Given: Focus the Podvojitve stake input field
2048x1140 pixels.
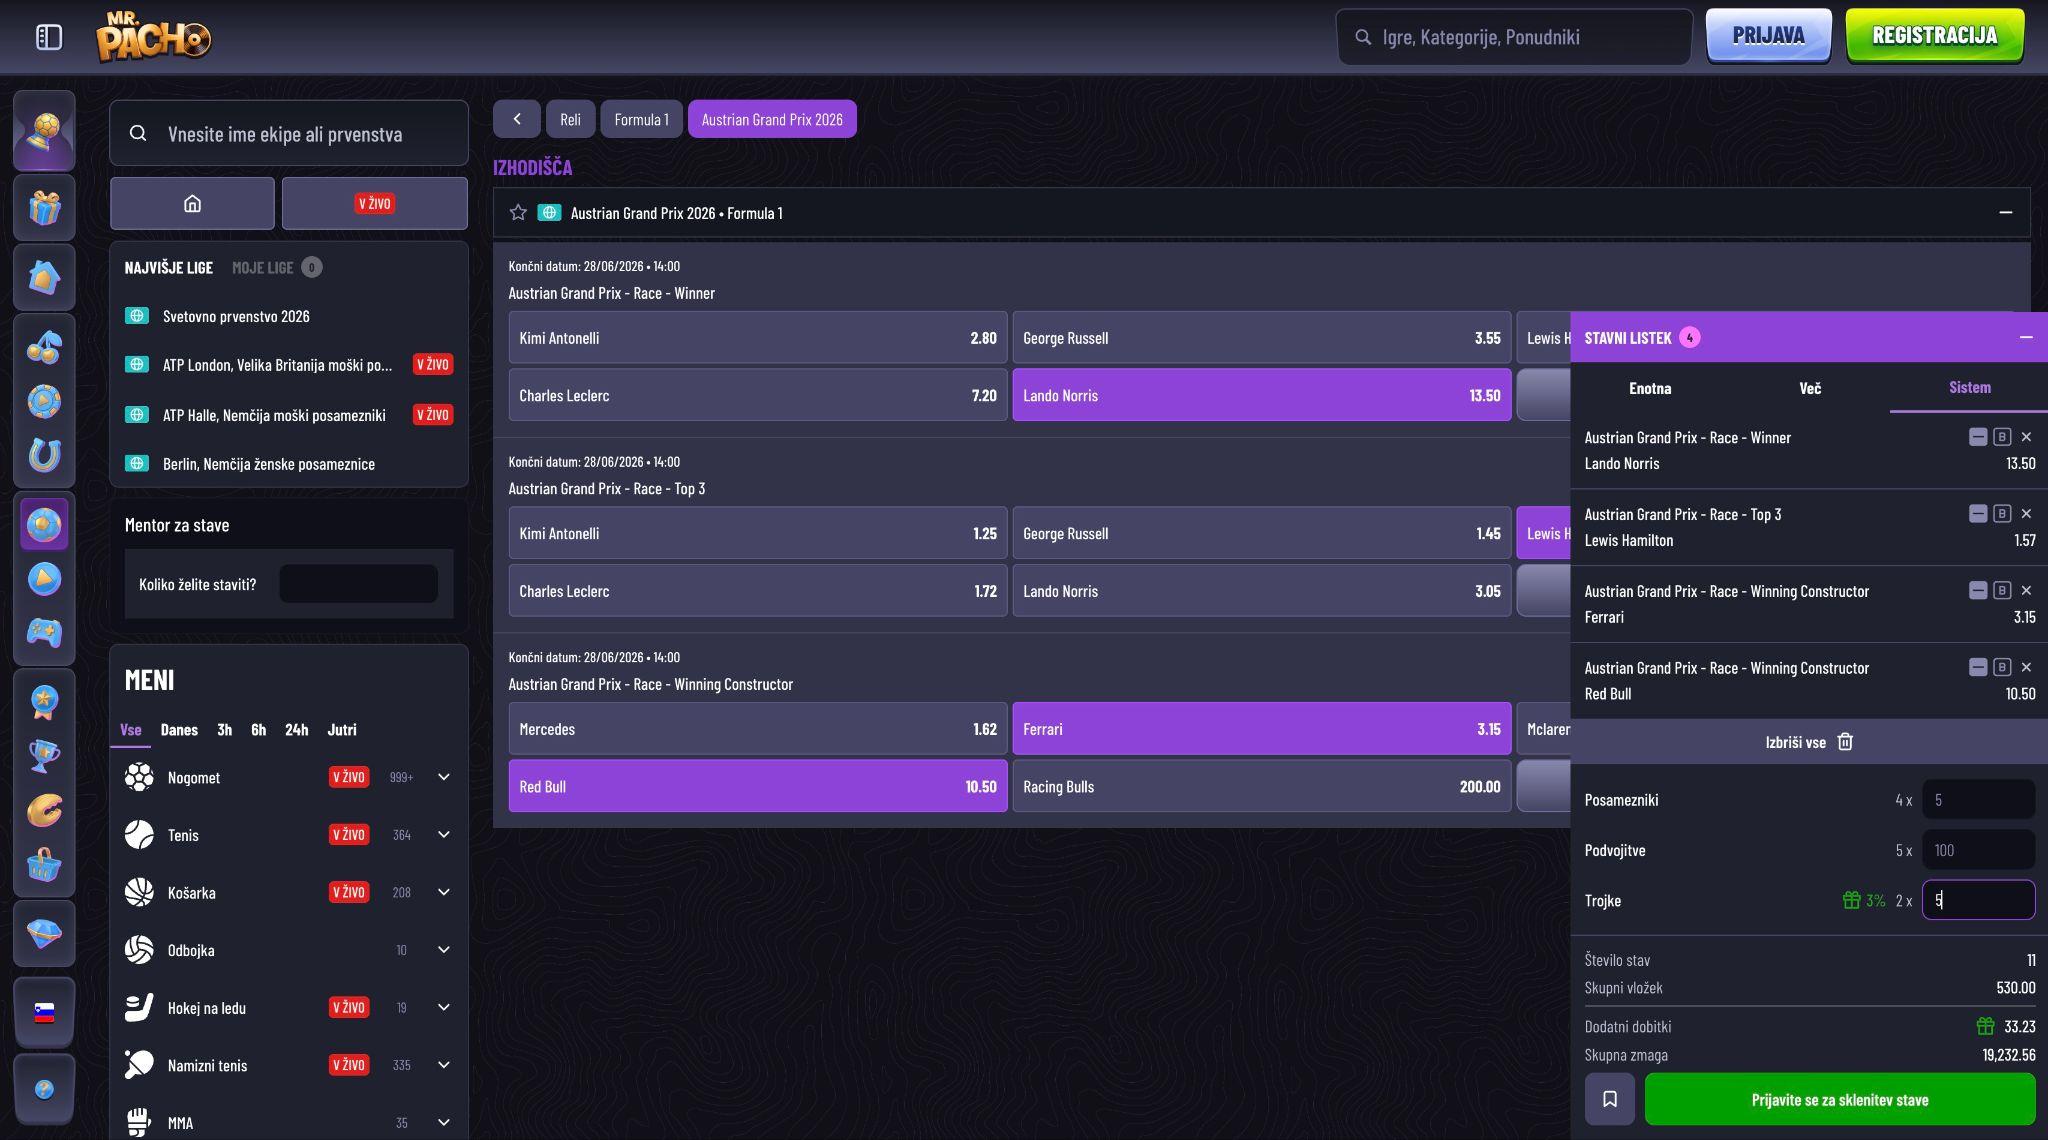Looking at the screenshot, I should pos(1978,850).
